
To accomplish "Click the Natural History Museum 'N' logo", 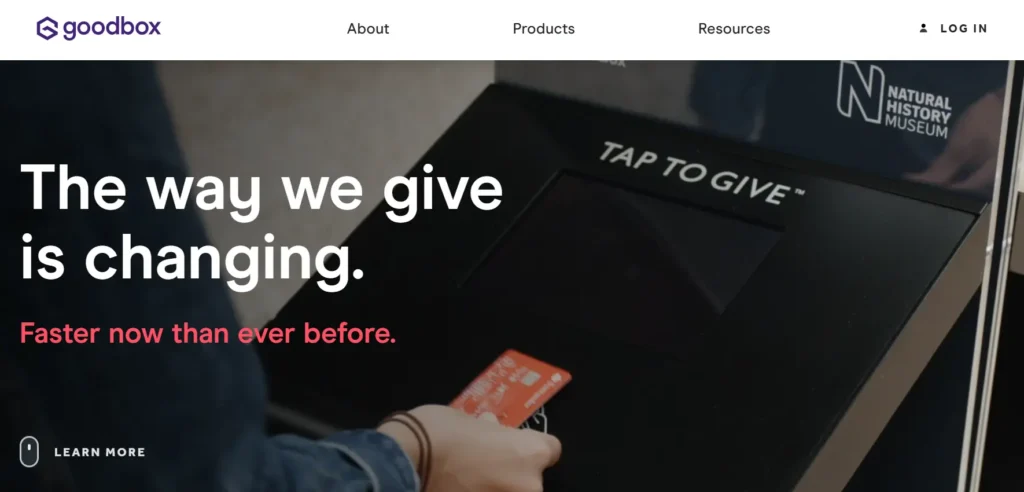I will pyautogui.click(x=860, y=91).
